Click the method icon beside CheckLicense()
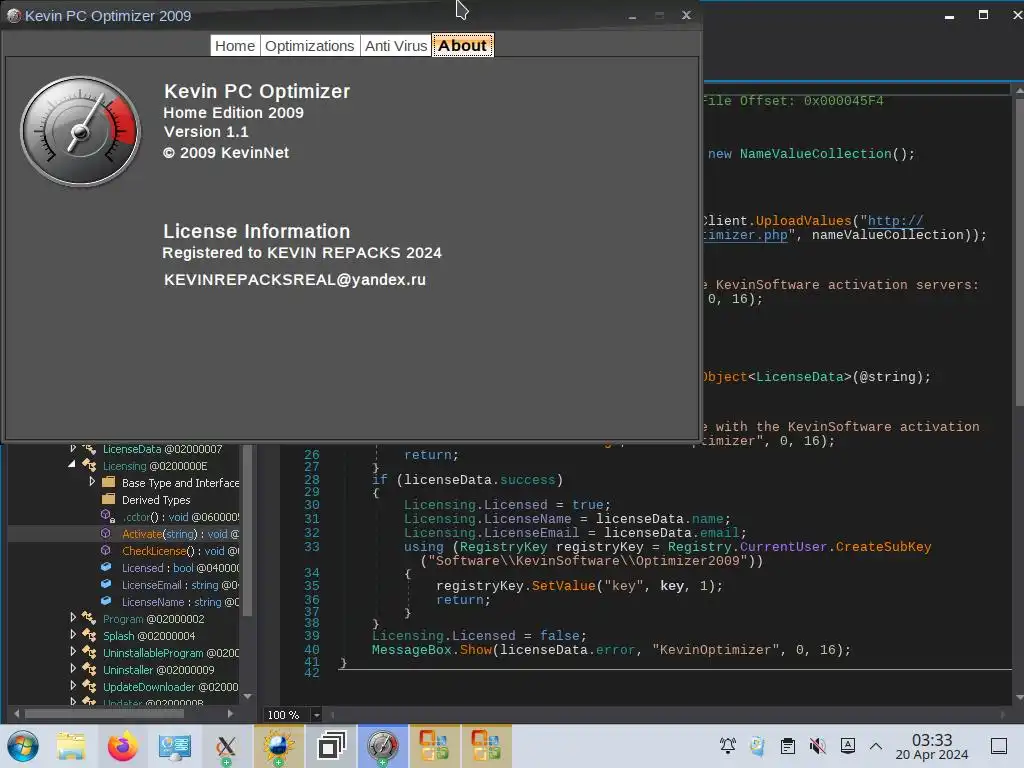 [106, 551]
